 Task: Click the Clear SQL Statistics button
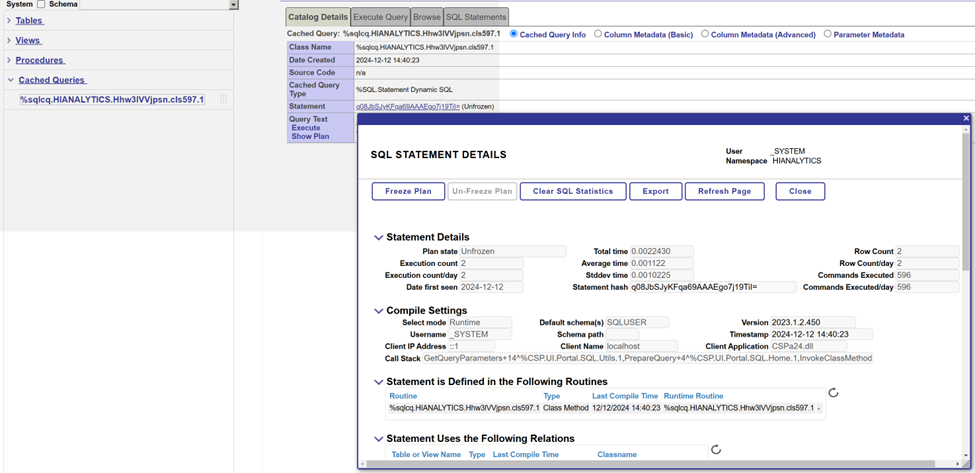click(x=573, y=191)
